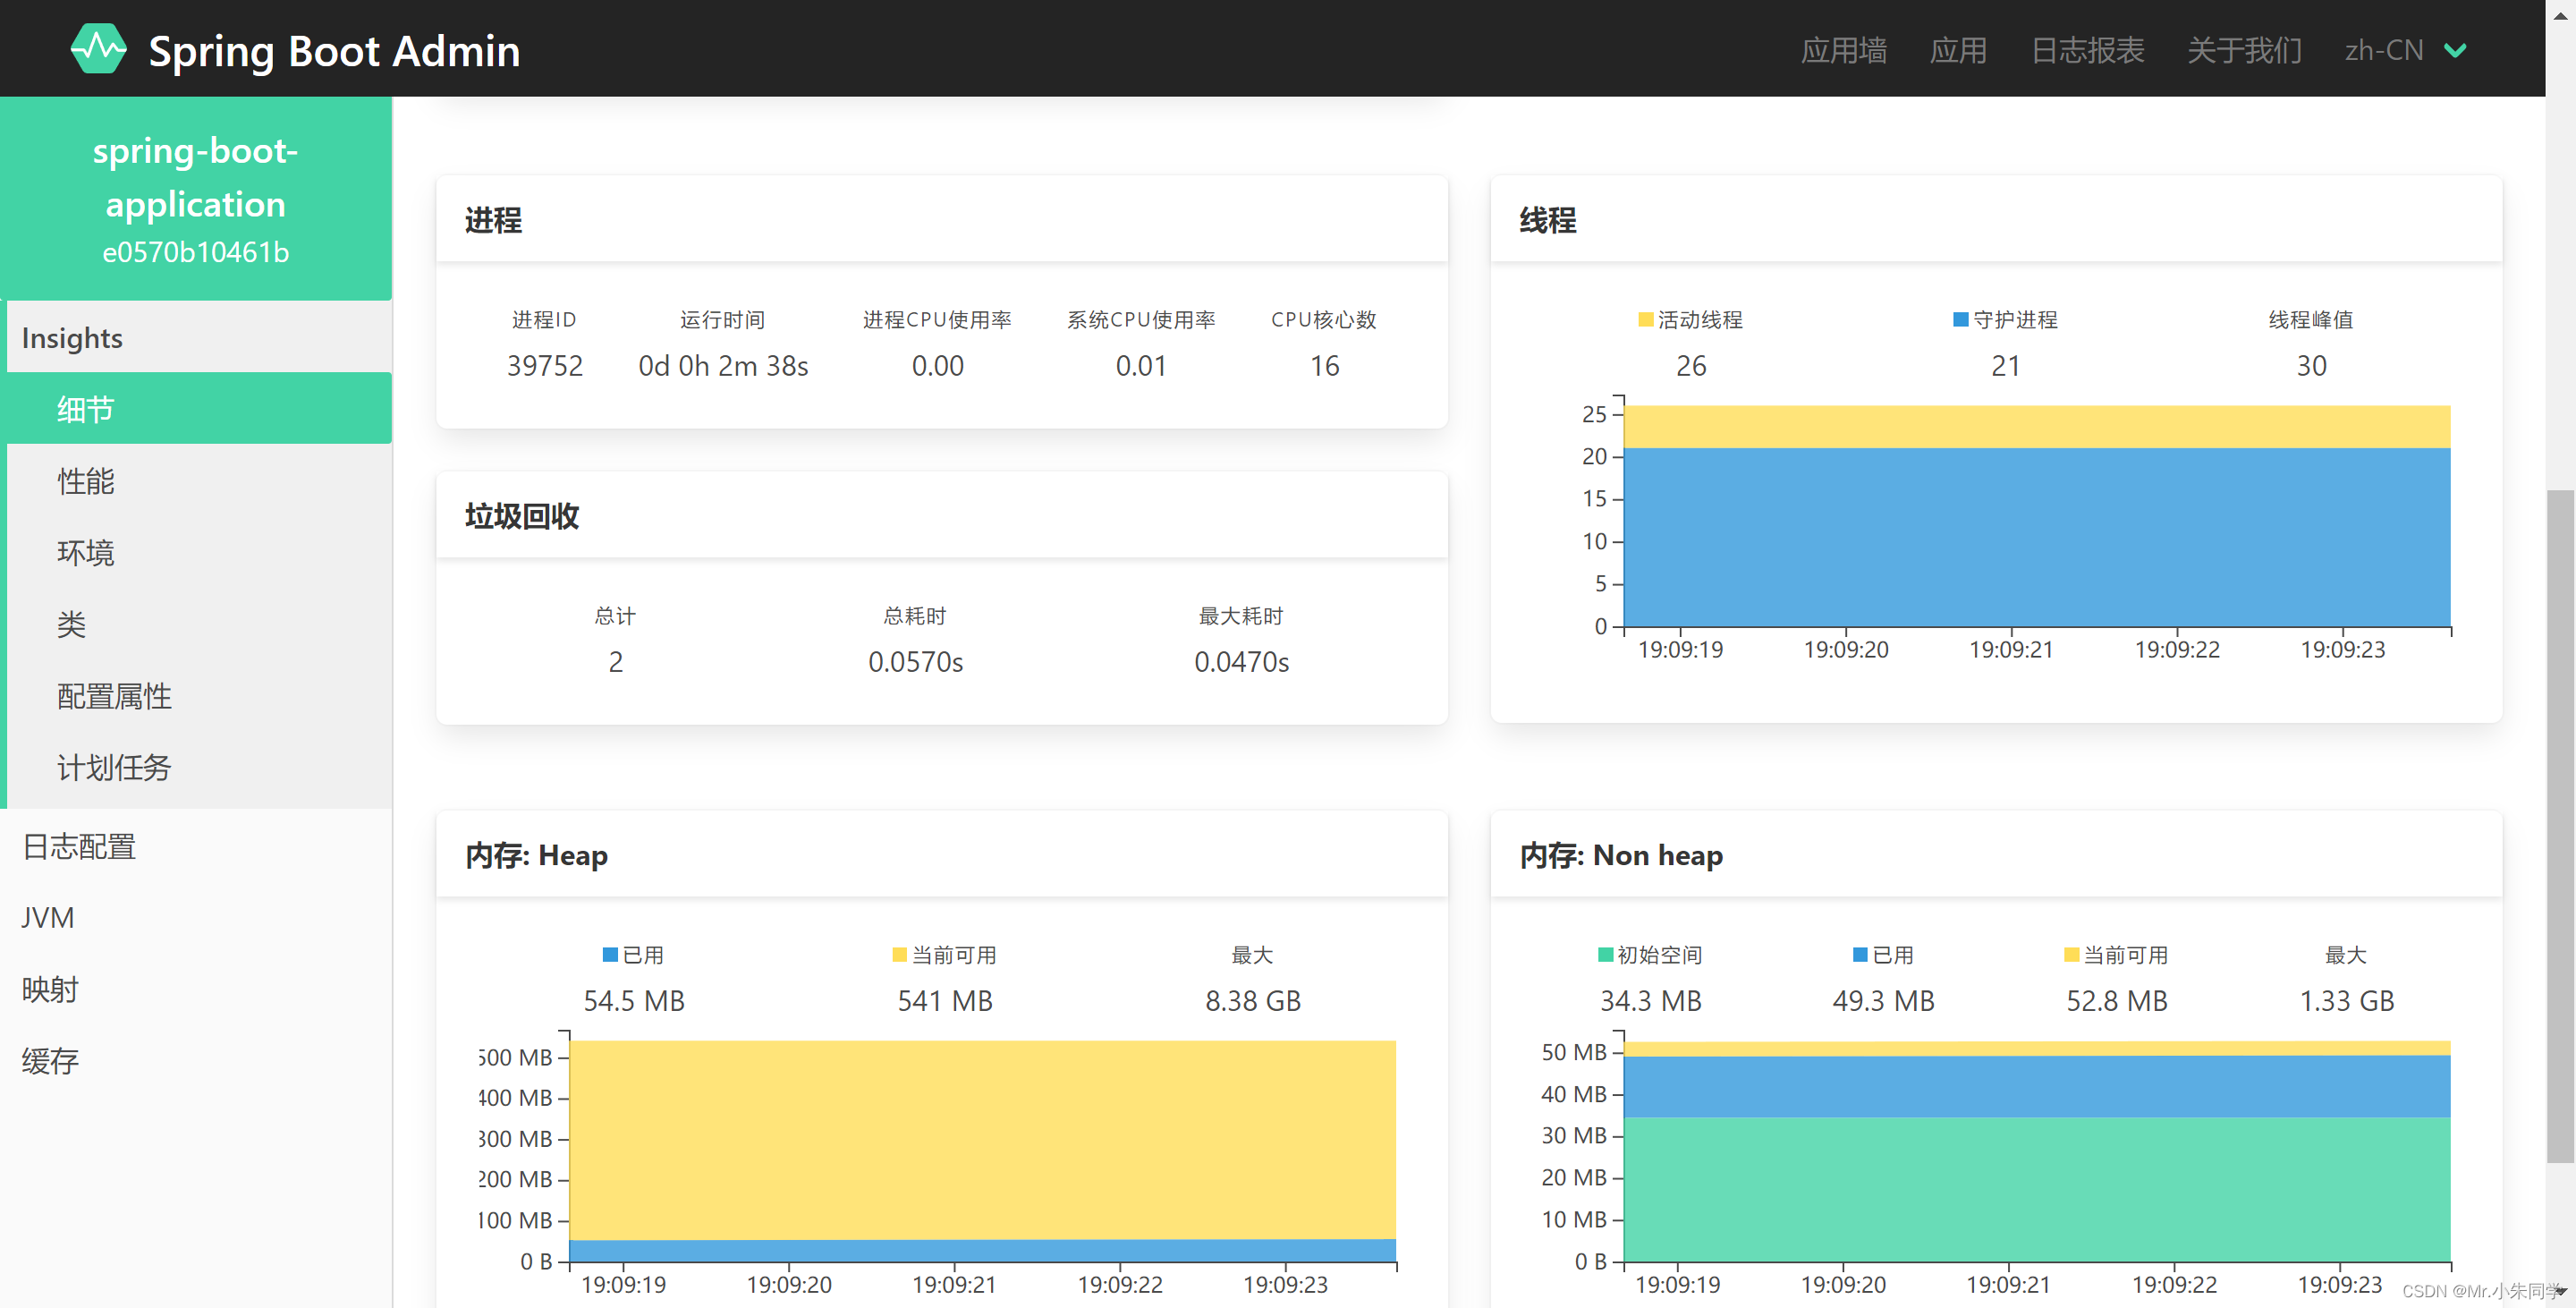The height and width of the screenshot is (1308, 2576).
Task: Click the 关于我们 link
Action: pos(2243,50)
